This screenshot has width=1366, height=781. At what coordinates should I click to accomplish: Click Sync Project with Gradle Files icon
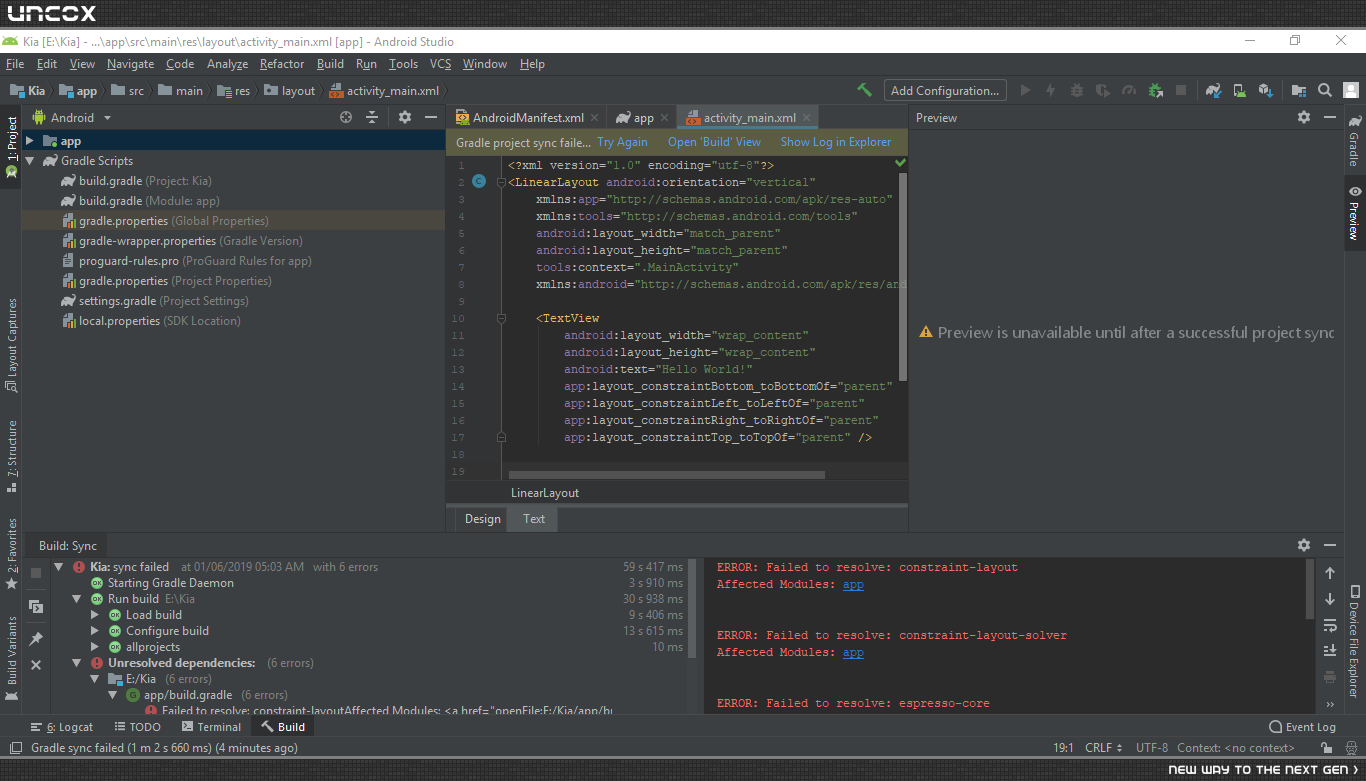click(x=1213, y=90)
